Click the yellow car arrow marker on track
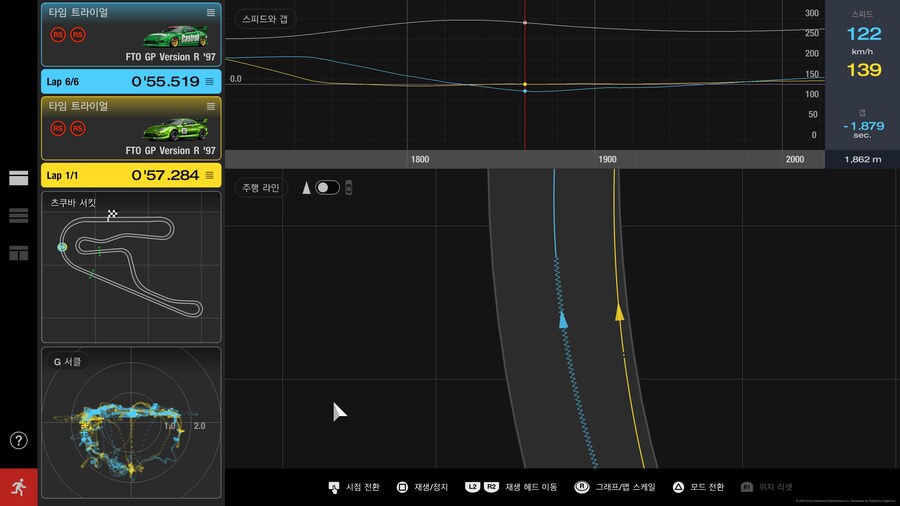The height and width of the screenshot is (506, 900). [619, 313]
